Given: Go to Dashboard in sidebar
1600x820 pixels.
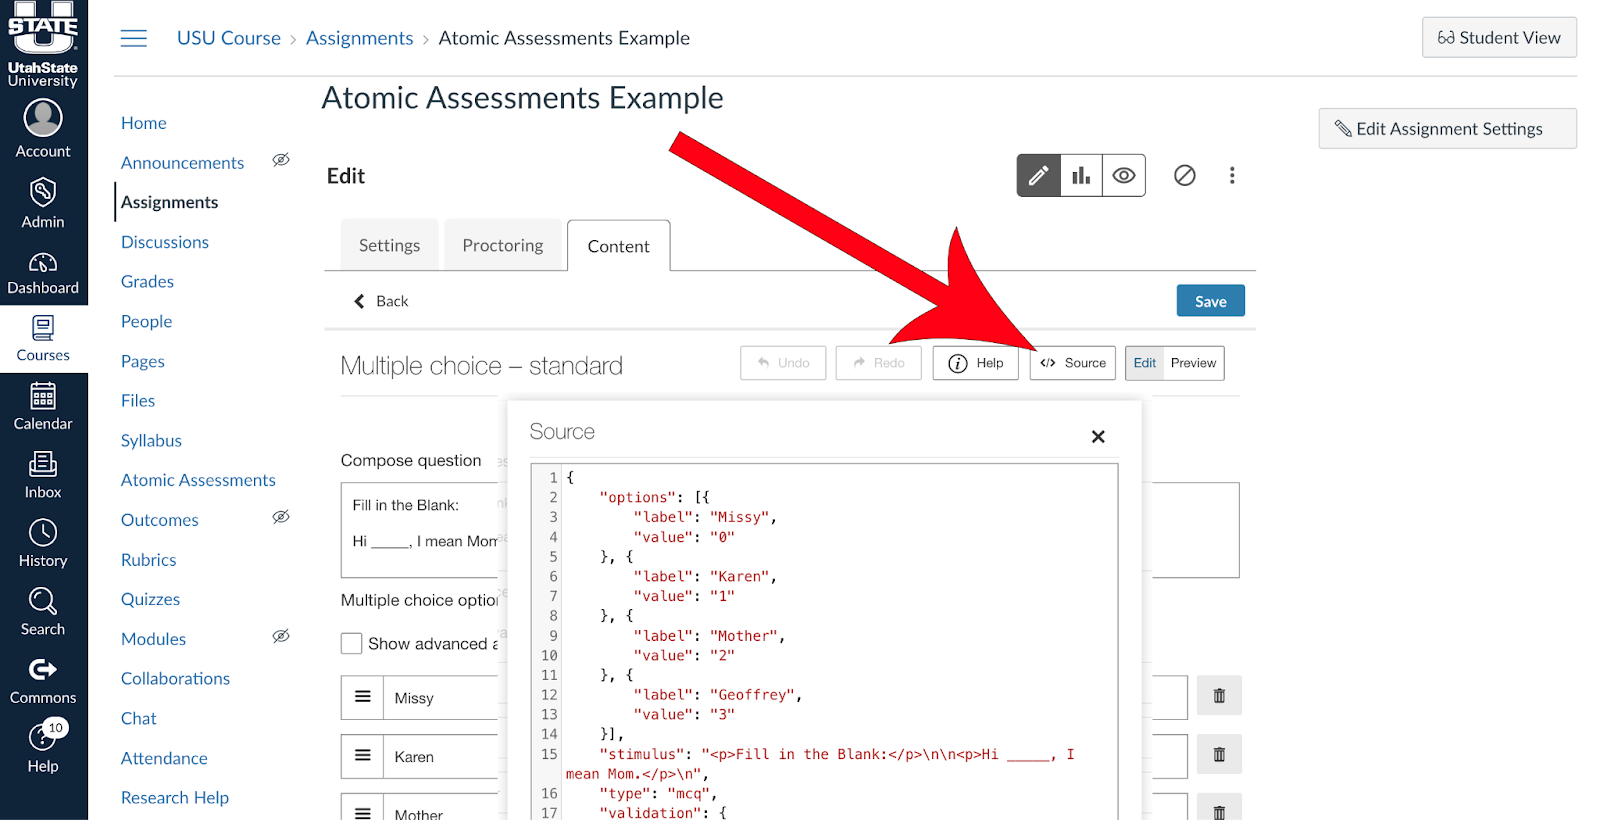Looking at the screenshot, I should click(43, 273).
